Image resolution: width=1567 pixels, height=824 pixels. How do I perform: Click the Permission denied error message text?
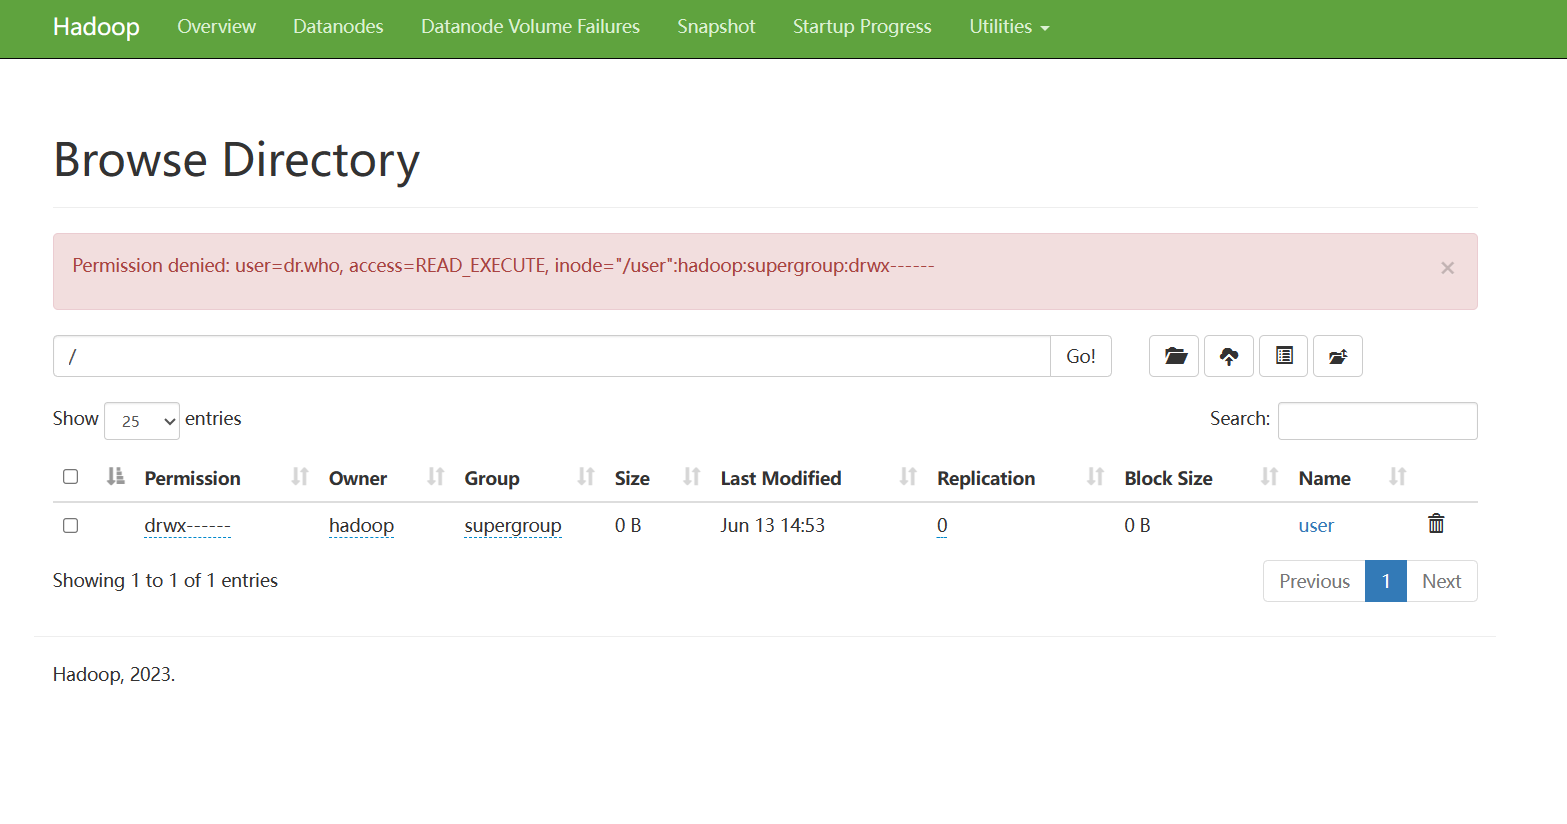pos(503,266)
